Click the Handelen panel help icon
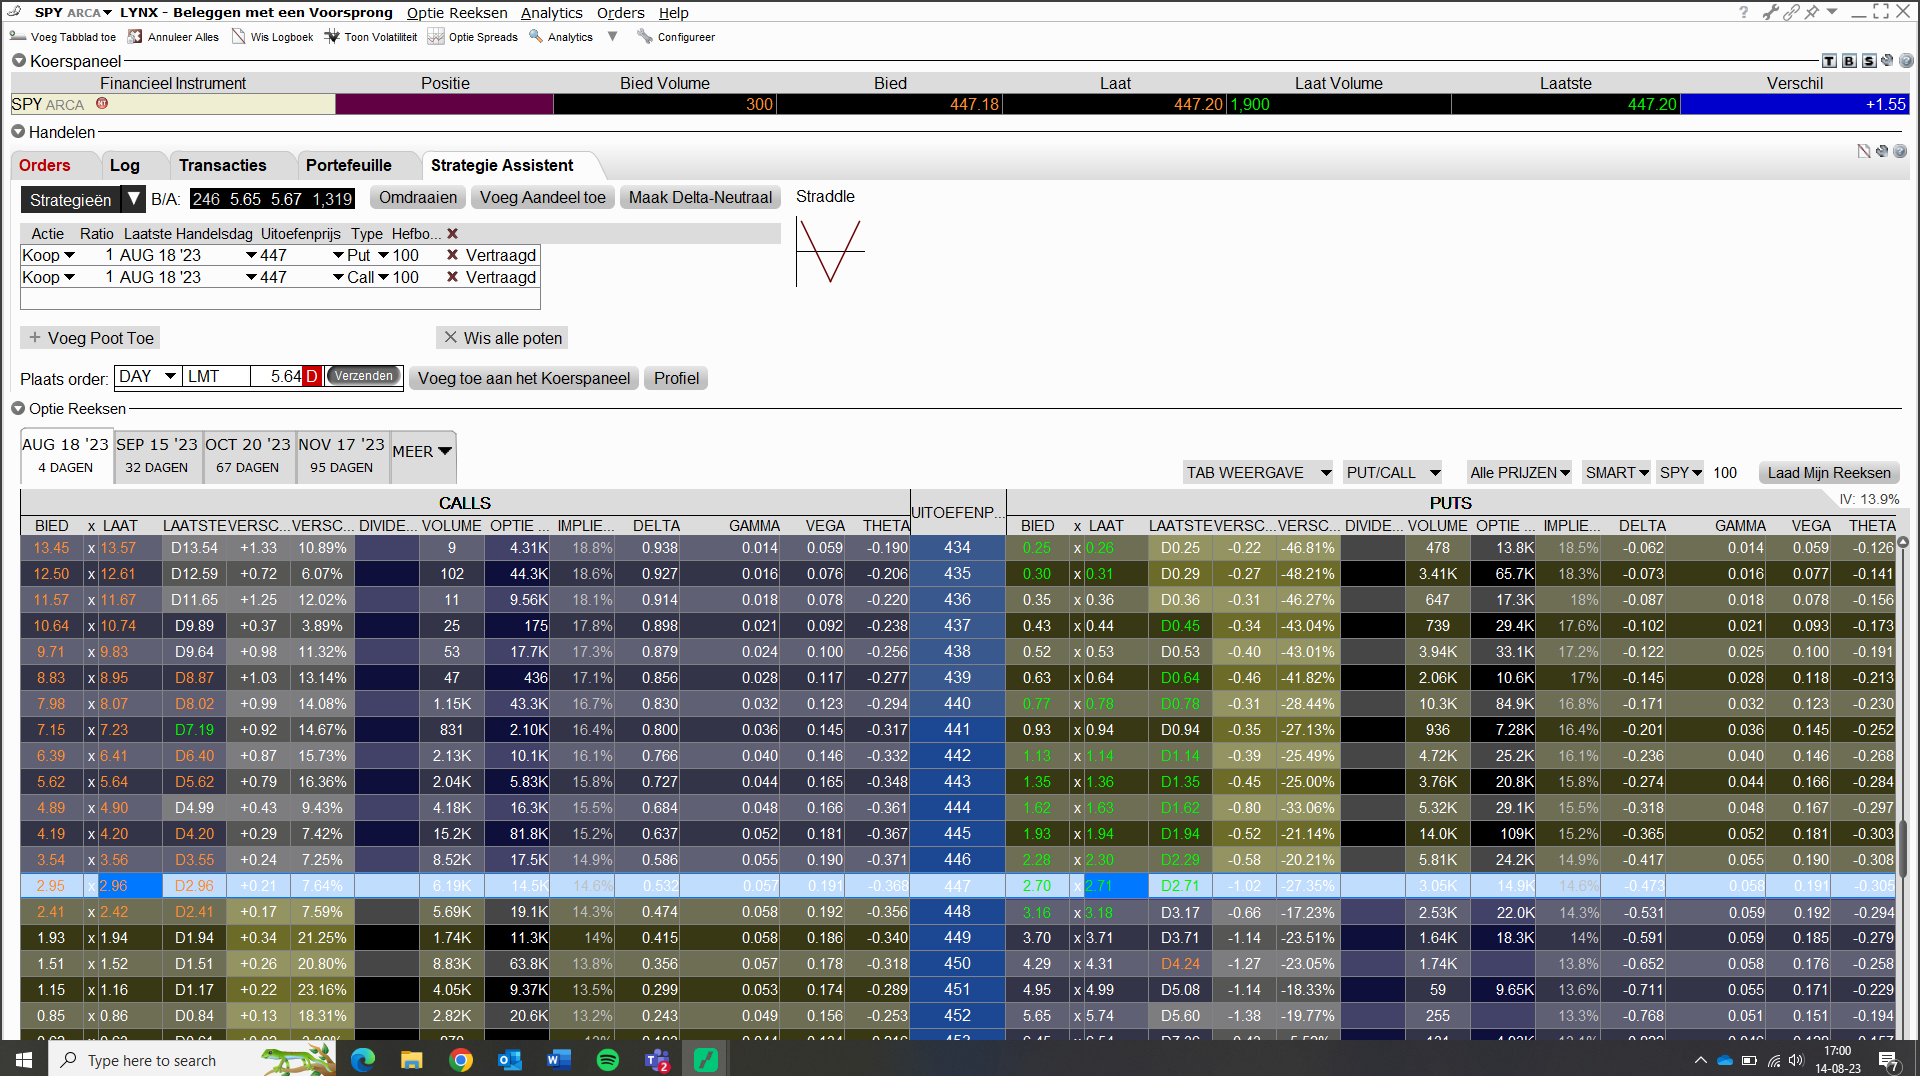 (1900, 151)
